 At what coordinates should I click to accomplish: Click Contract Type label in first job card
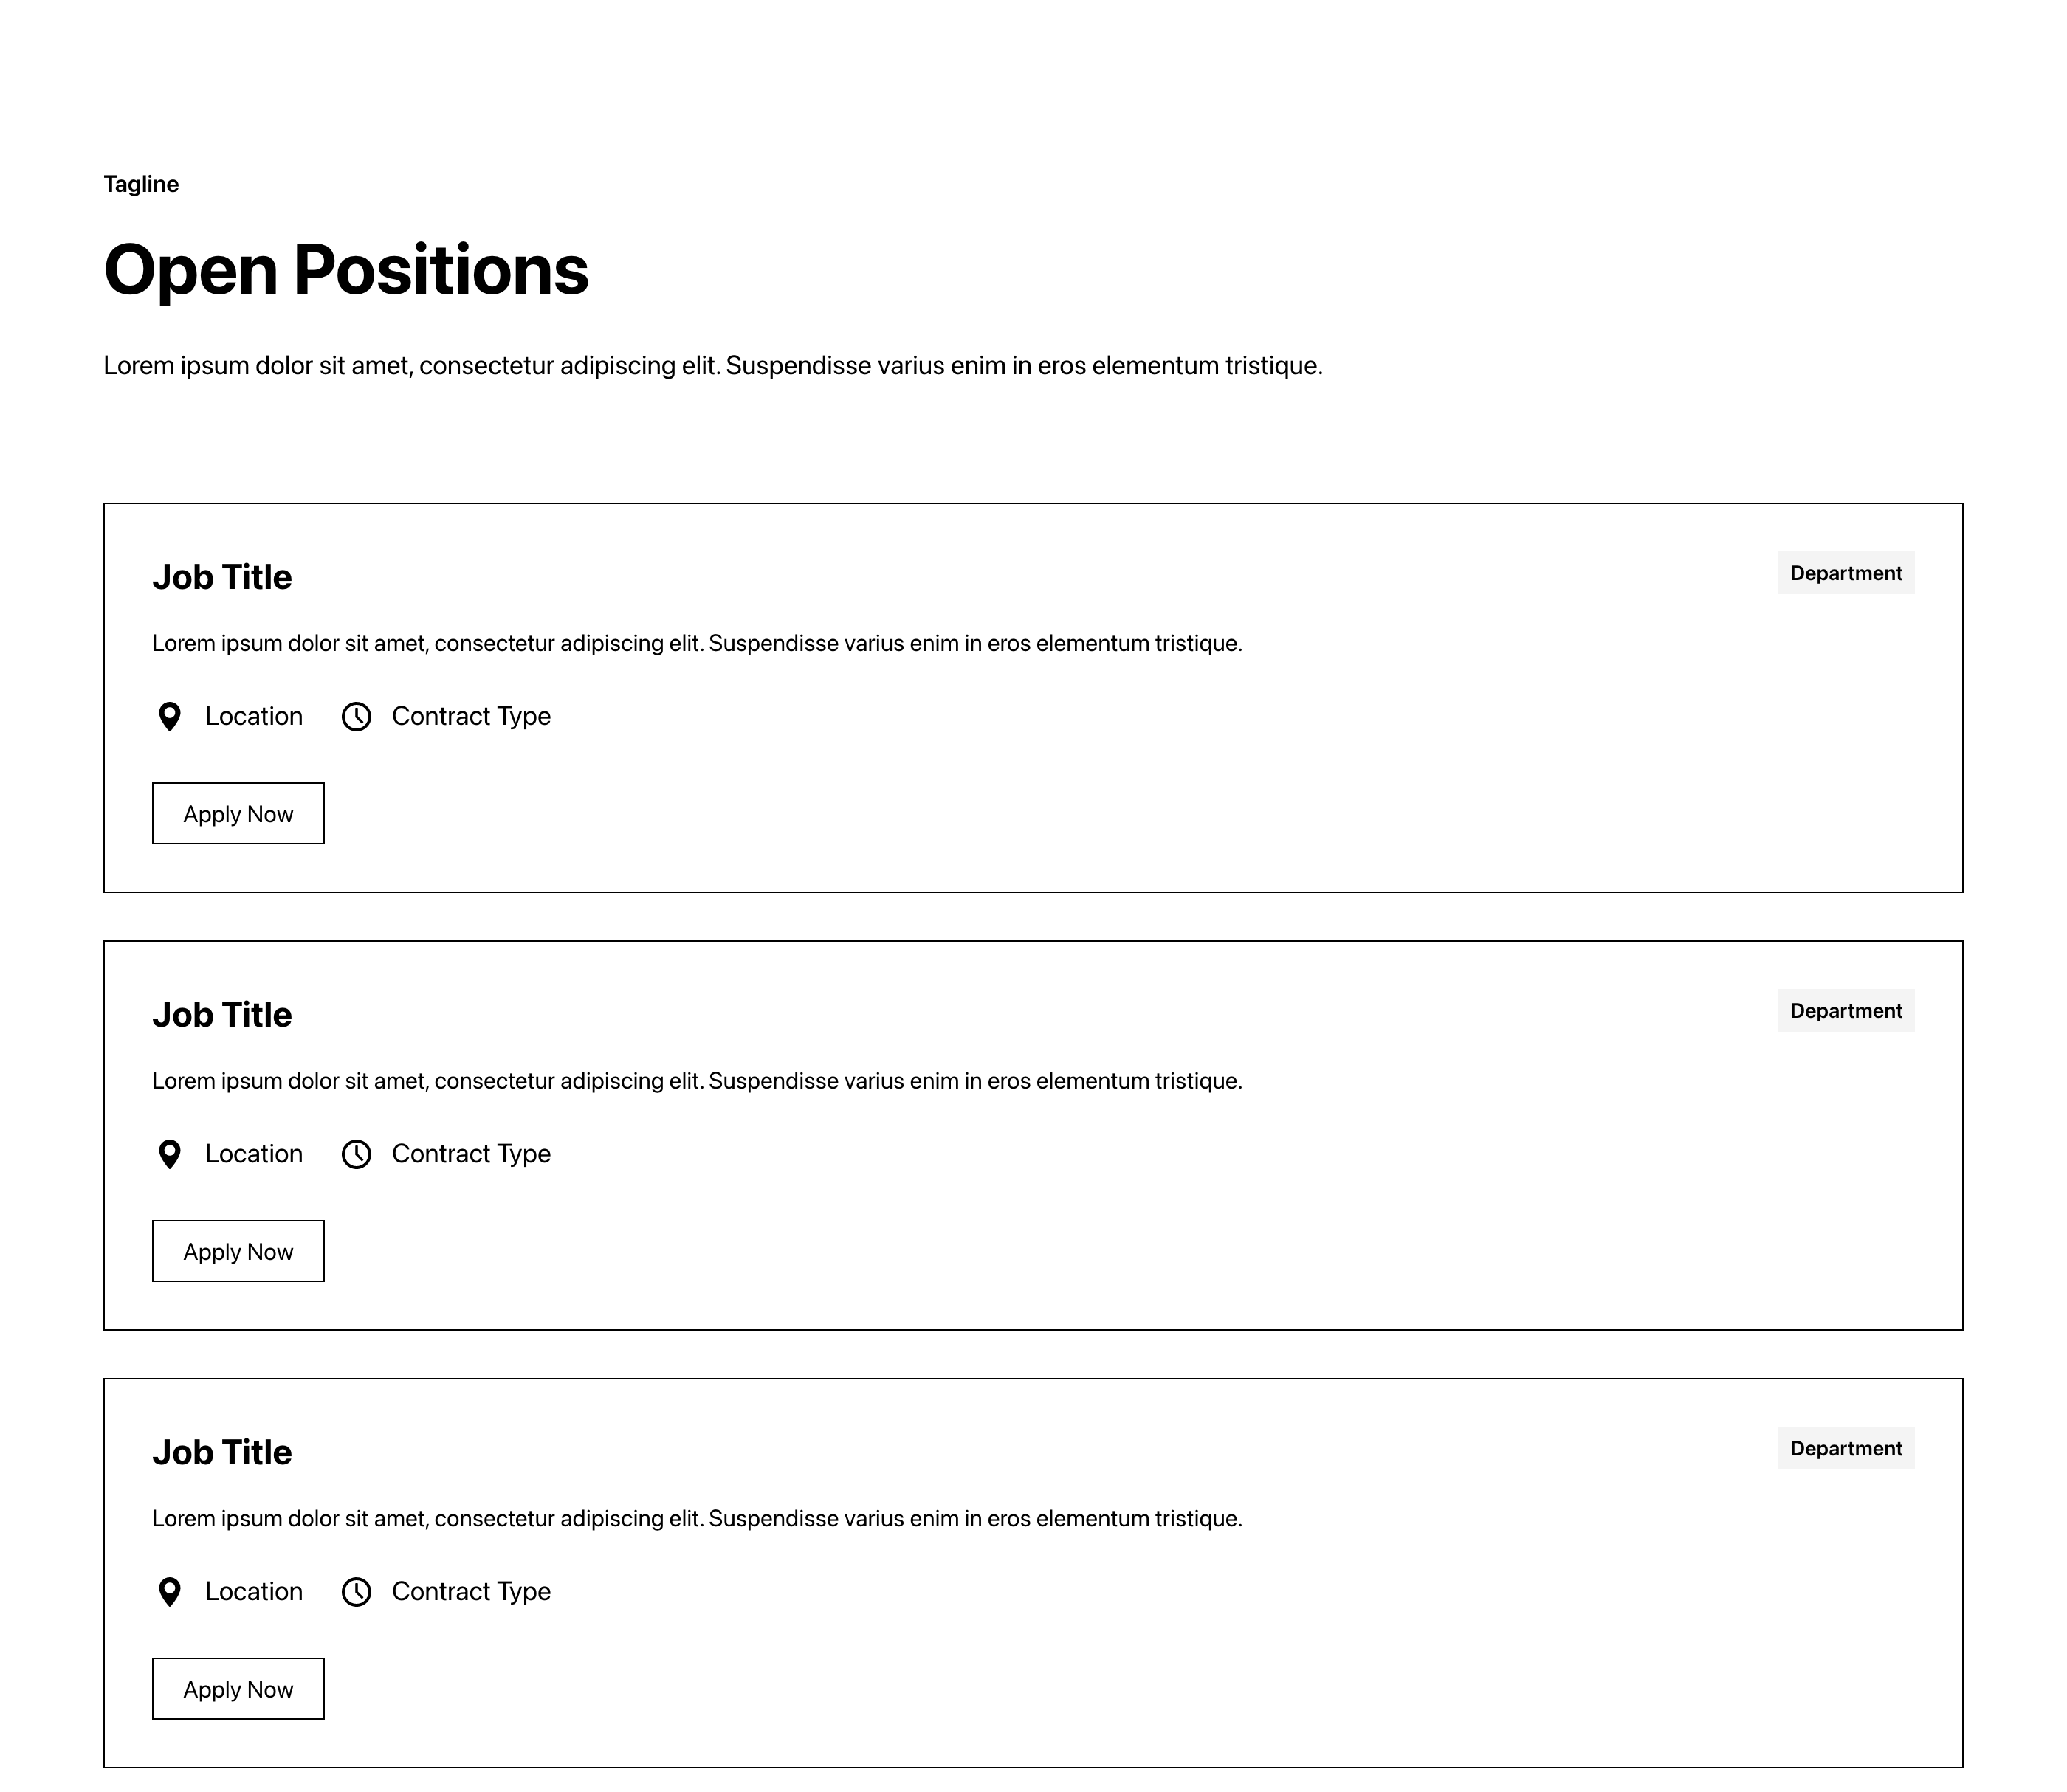(x=471, y=716)
